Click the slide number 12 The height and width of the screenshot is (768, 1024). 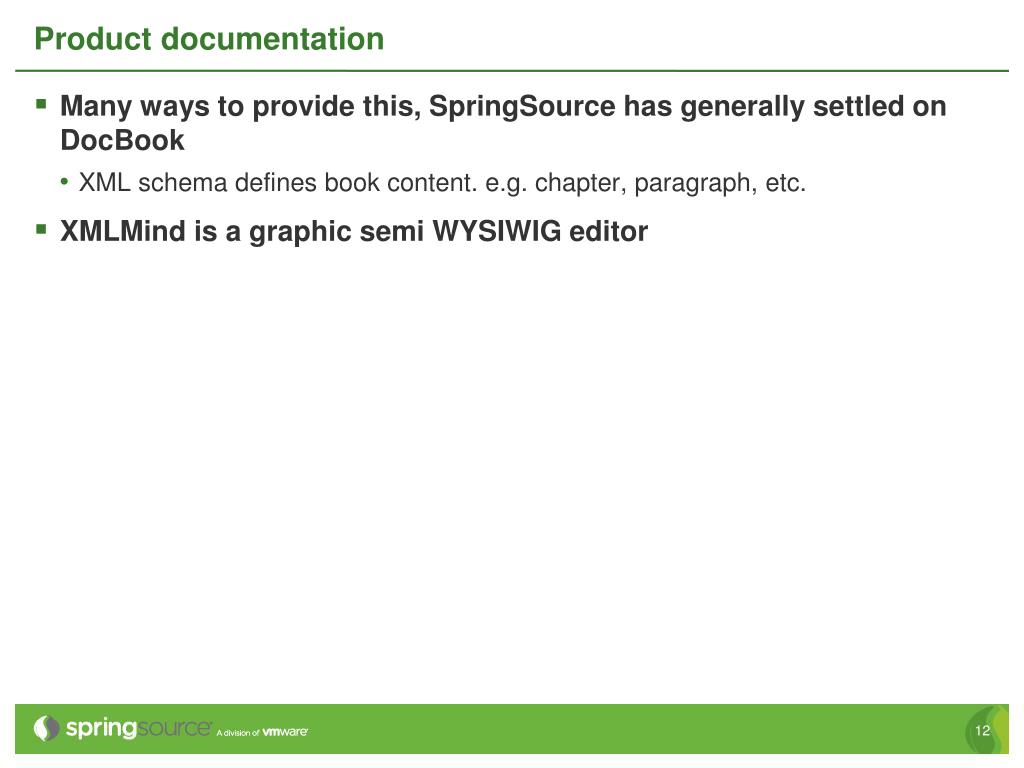tap(982, 731)
